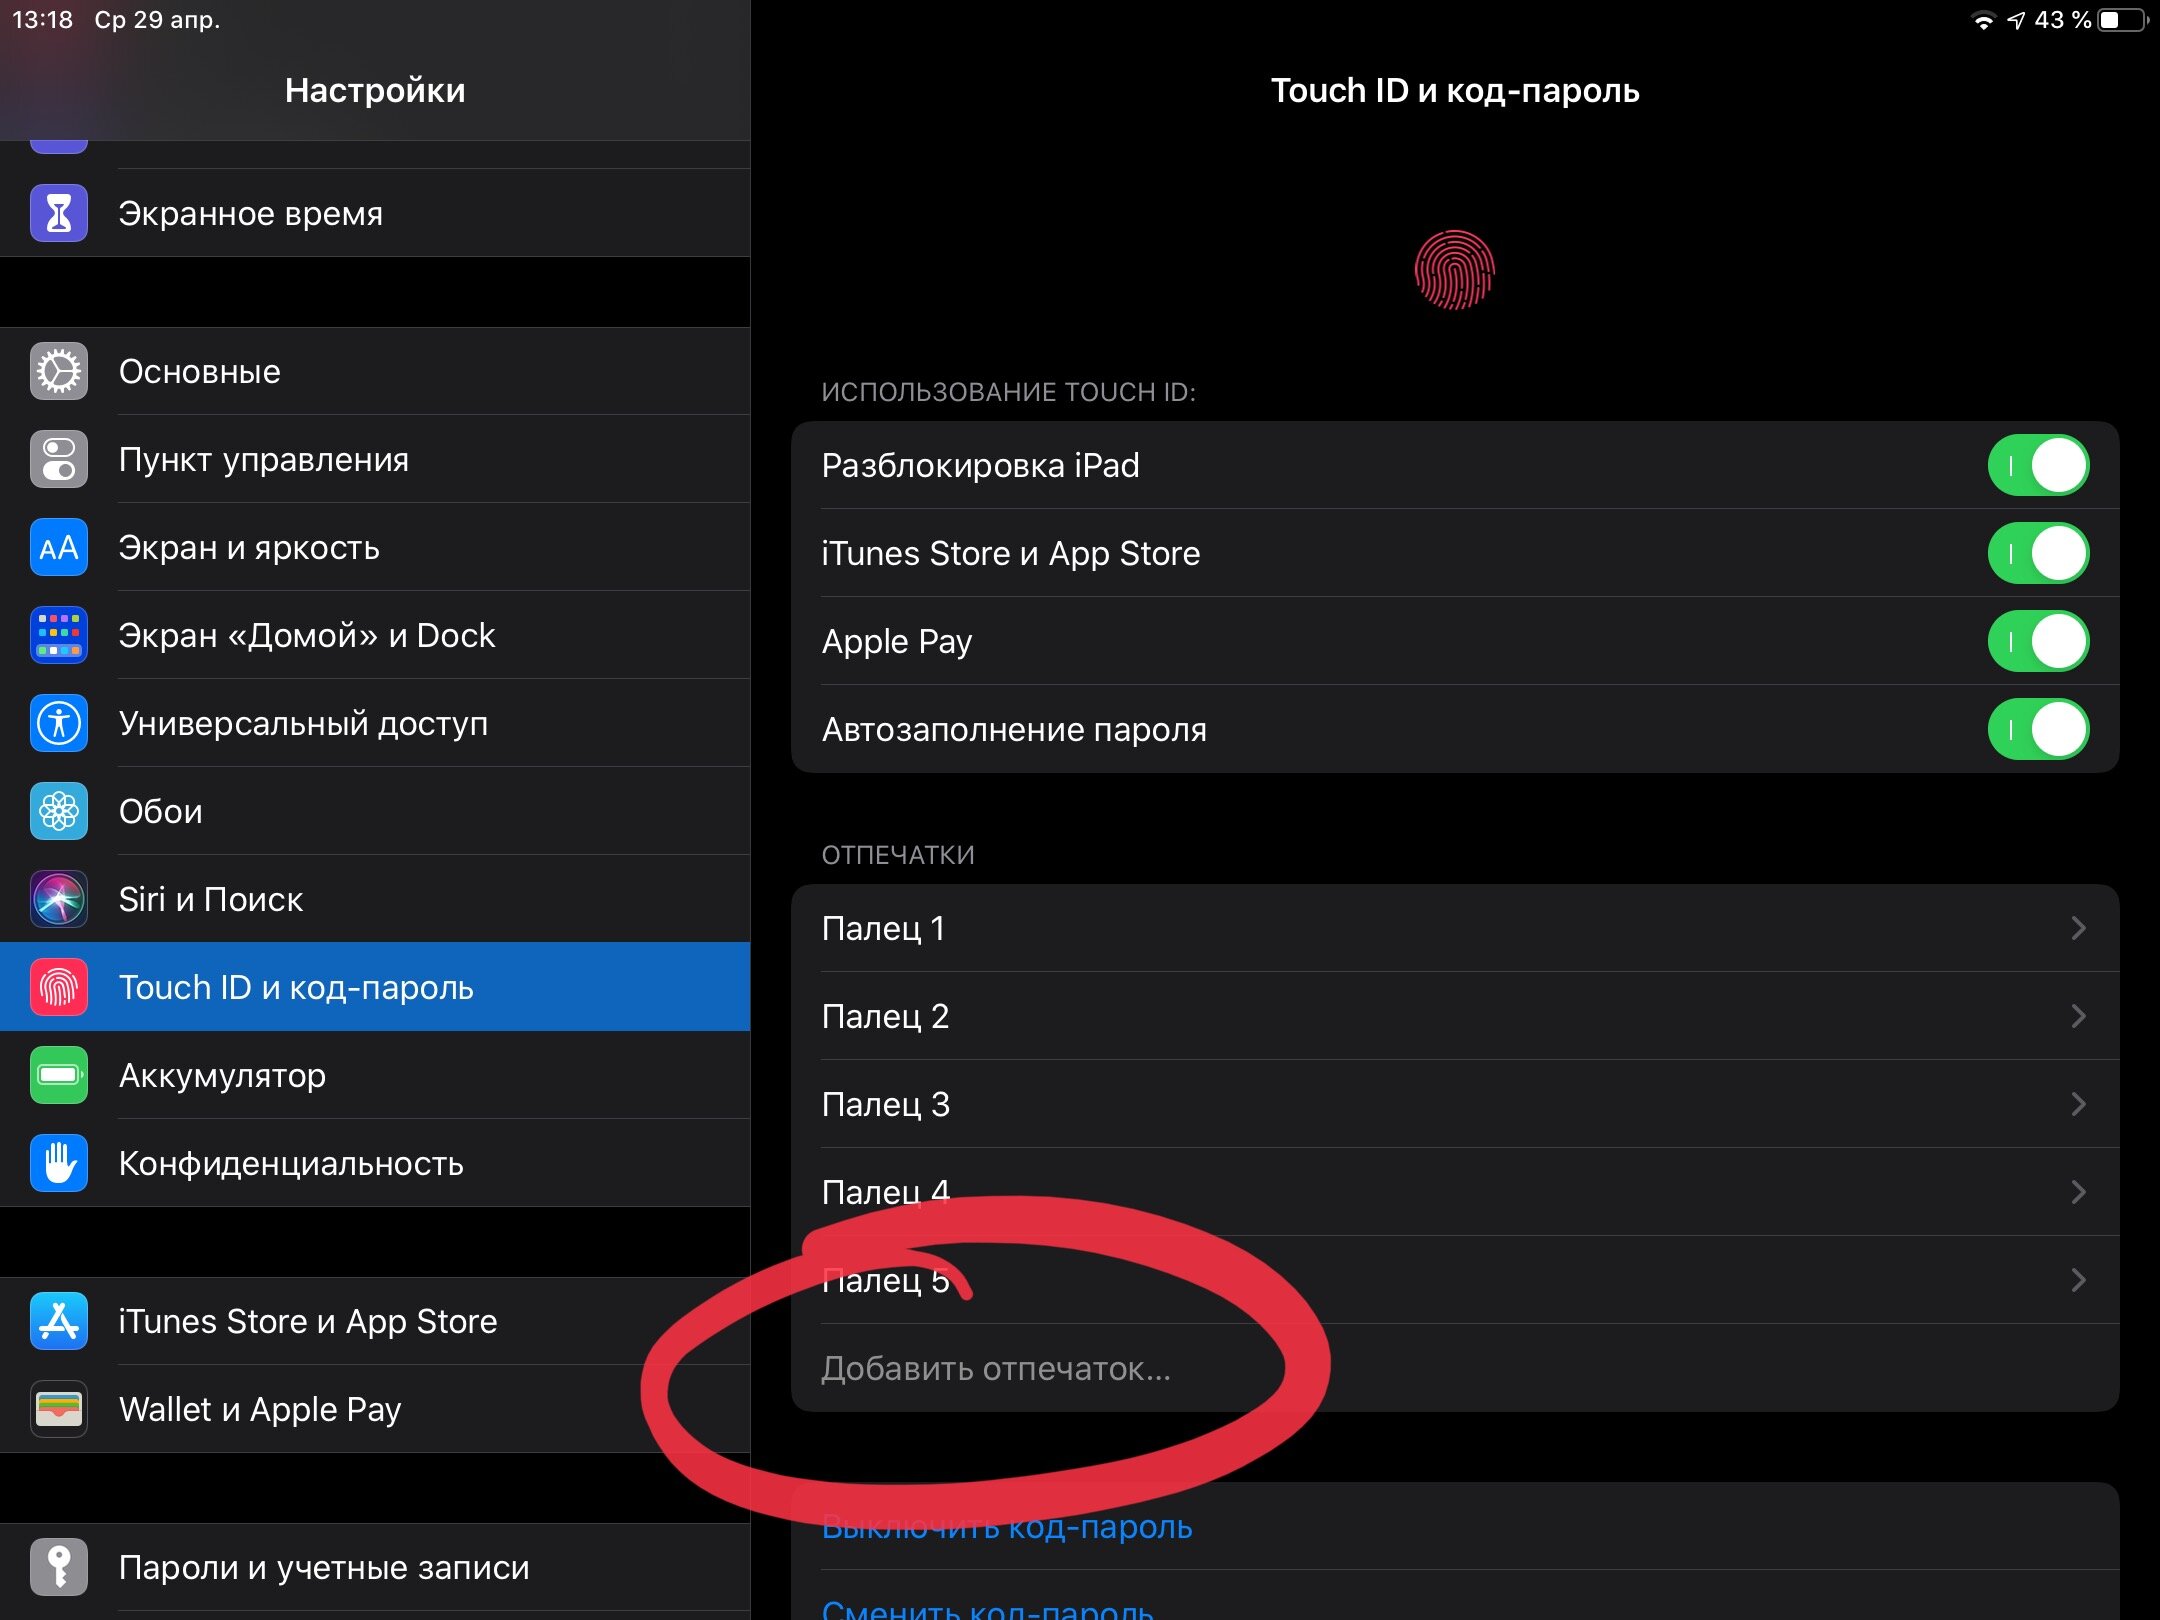Image resolution: width=2160 pixels, height=1620 pixels.
Task: Open Палец 2 chevron
Action: pos(2079,1017)
